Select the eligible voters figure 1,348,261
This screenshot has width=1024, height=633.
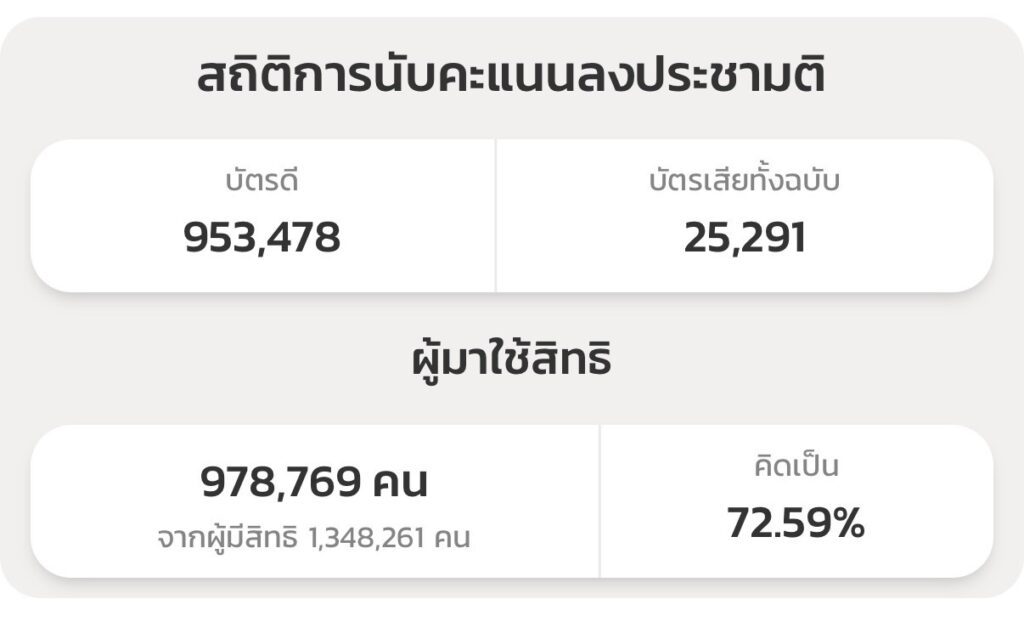[x=369, y=538]
